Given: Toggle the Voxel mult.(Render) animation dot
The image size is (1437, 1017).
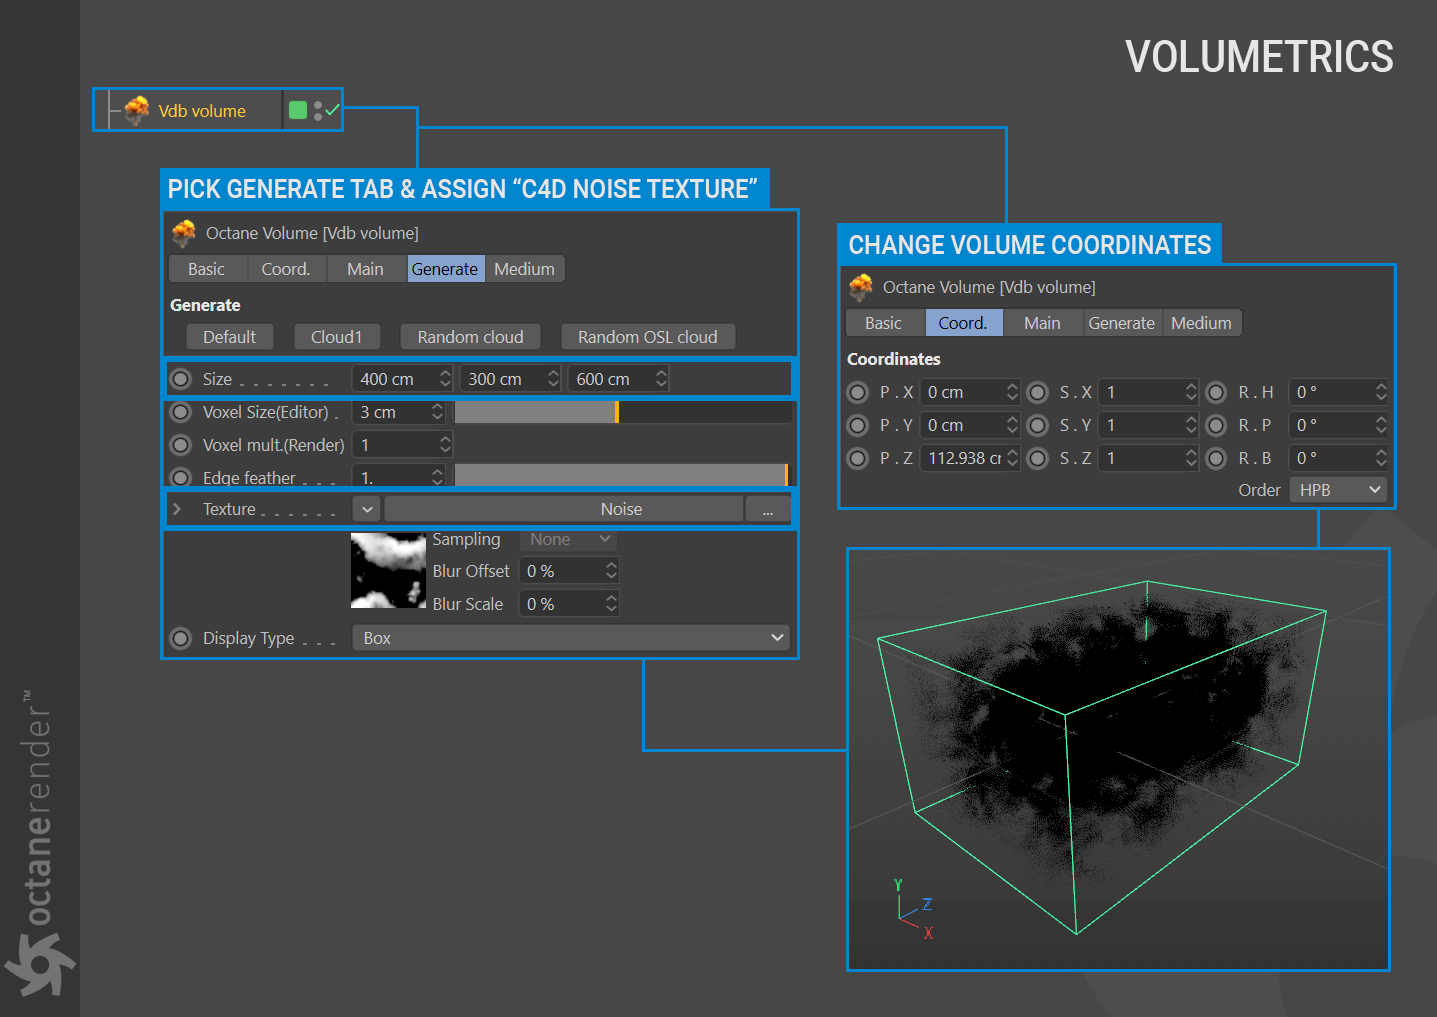Looking at the screenshot, I should tap(181, 445).
